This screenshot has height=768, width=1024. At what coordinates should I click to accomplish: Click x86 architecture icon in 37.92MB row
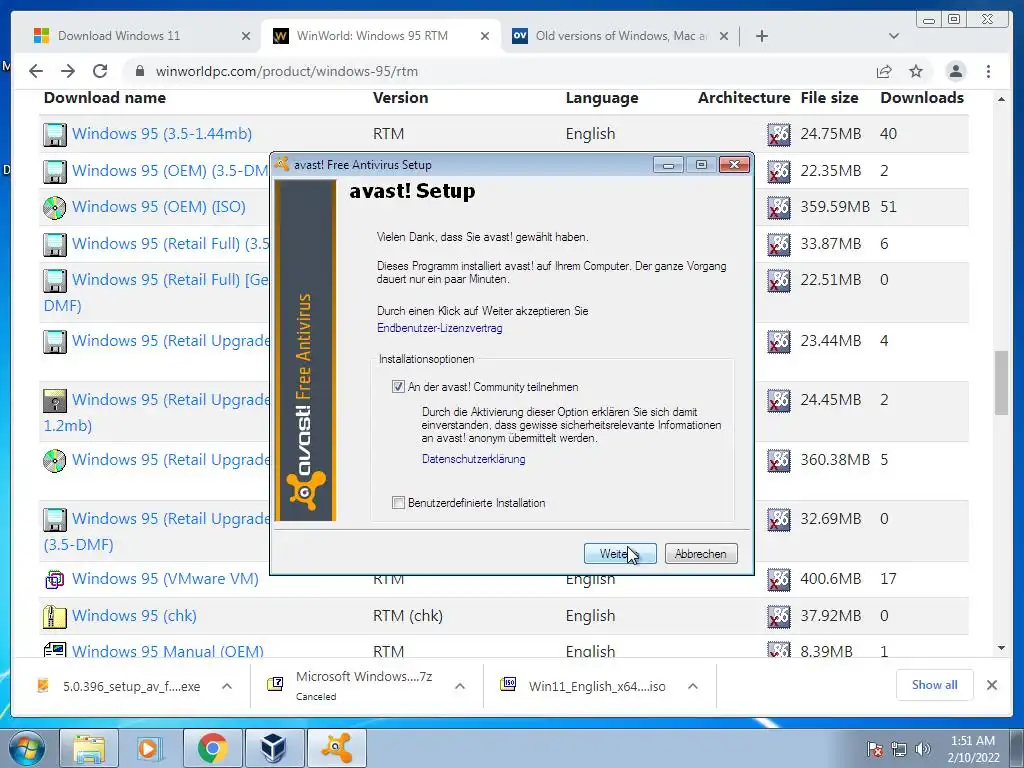[778, 616]
